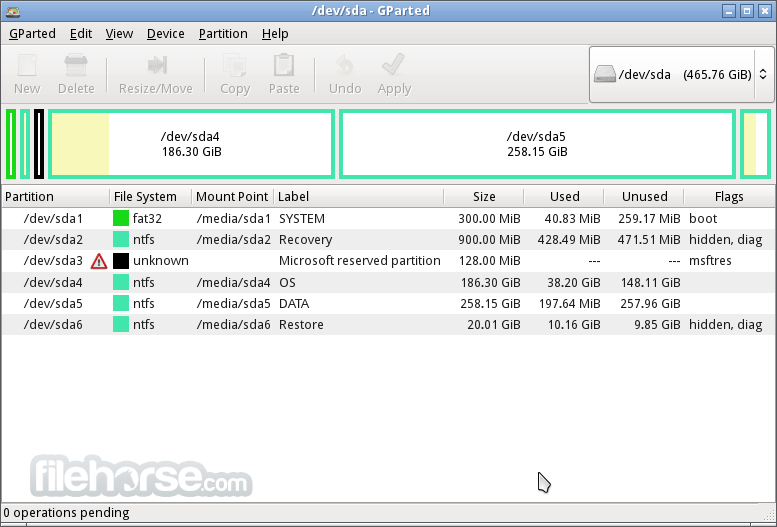This screenshot has height=527, width=777.
Task: Click the Resize/Move toolbar icon
Action: tap(156, 65)
